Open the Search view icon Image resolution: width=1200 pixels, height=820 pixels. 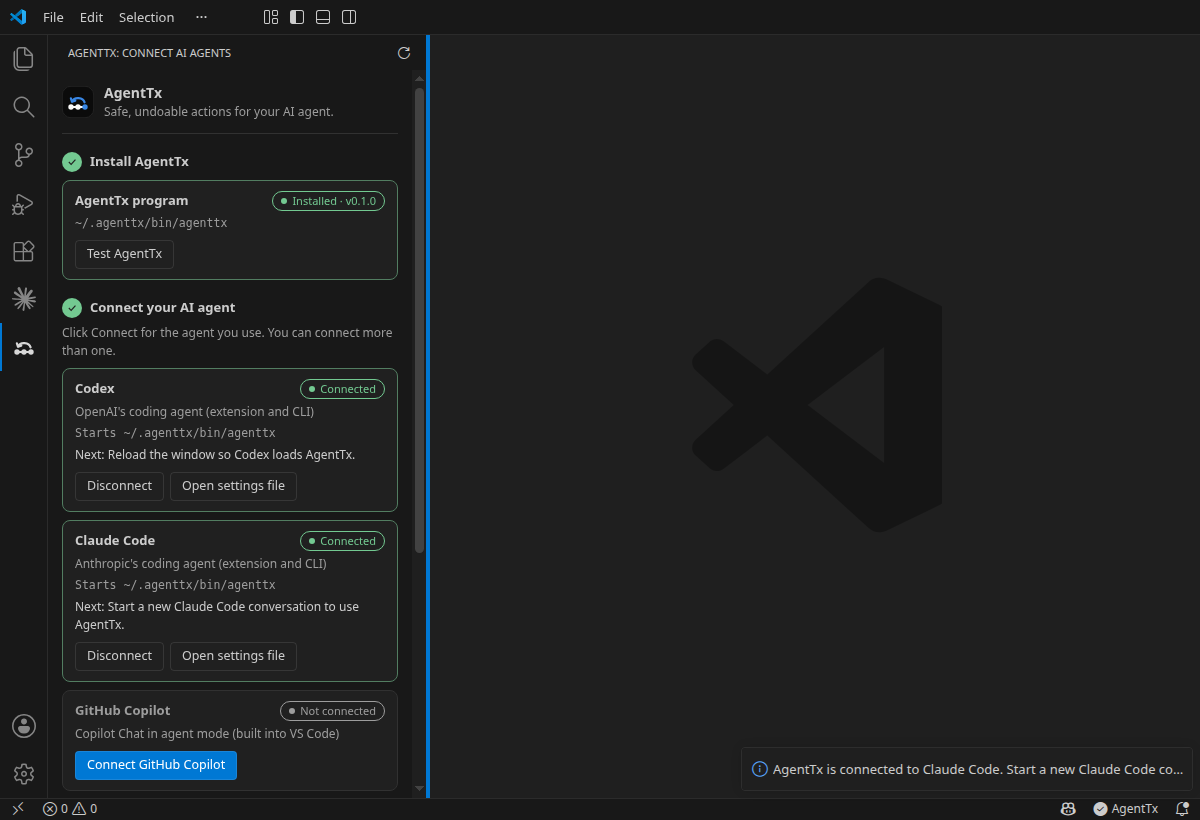point(23,107)
